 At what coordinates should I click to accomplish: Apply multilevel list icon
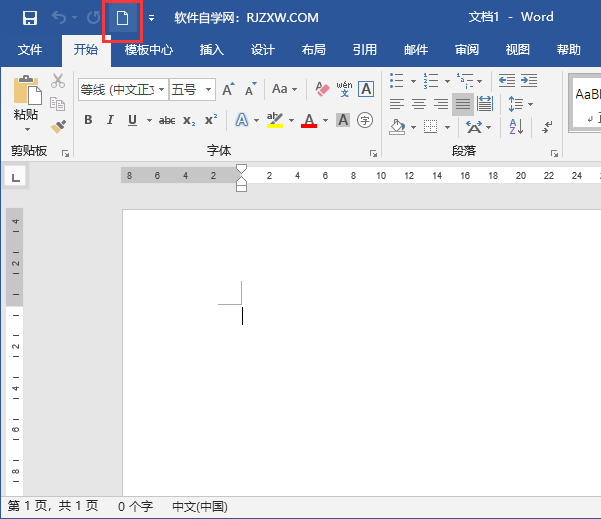pyautogui.click(x=465, y=81)
